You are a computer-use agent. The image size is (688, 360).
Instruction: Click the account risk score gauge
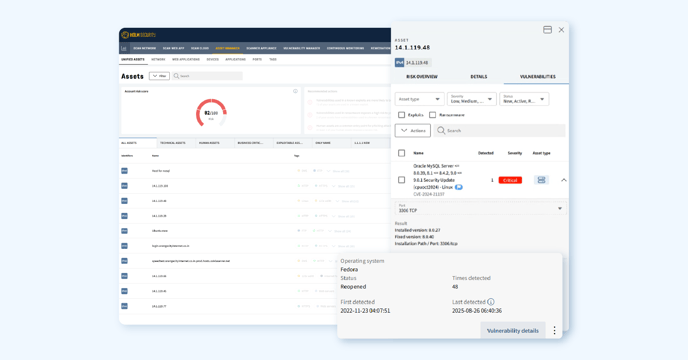click(211, 113)
